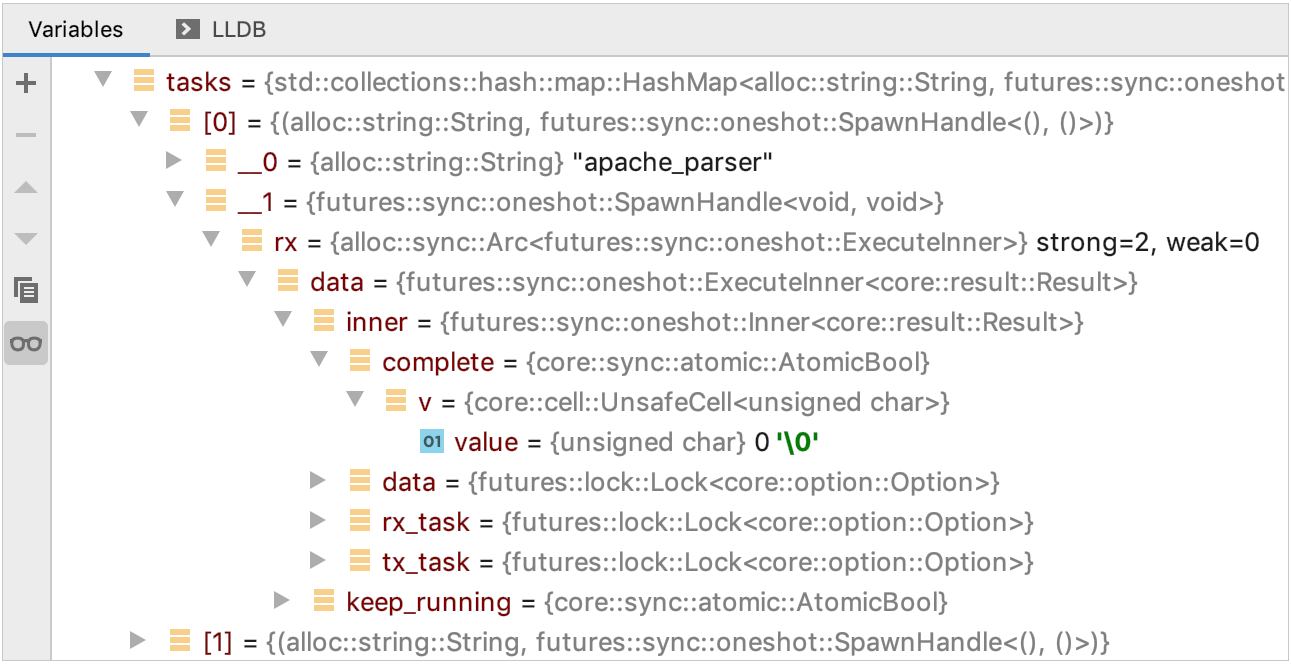Click the struct icon beside tasks
Screen dimensions: 1291x664
pos(143,81)
